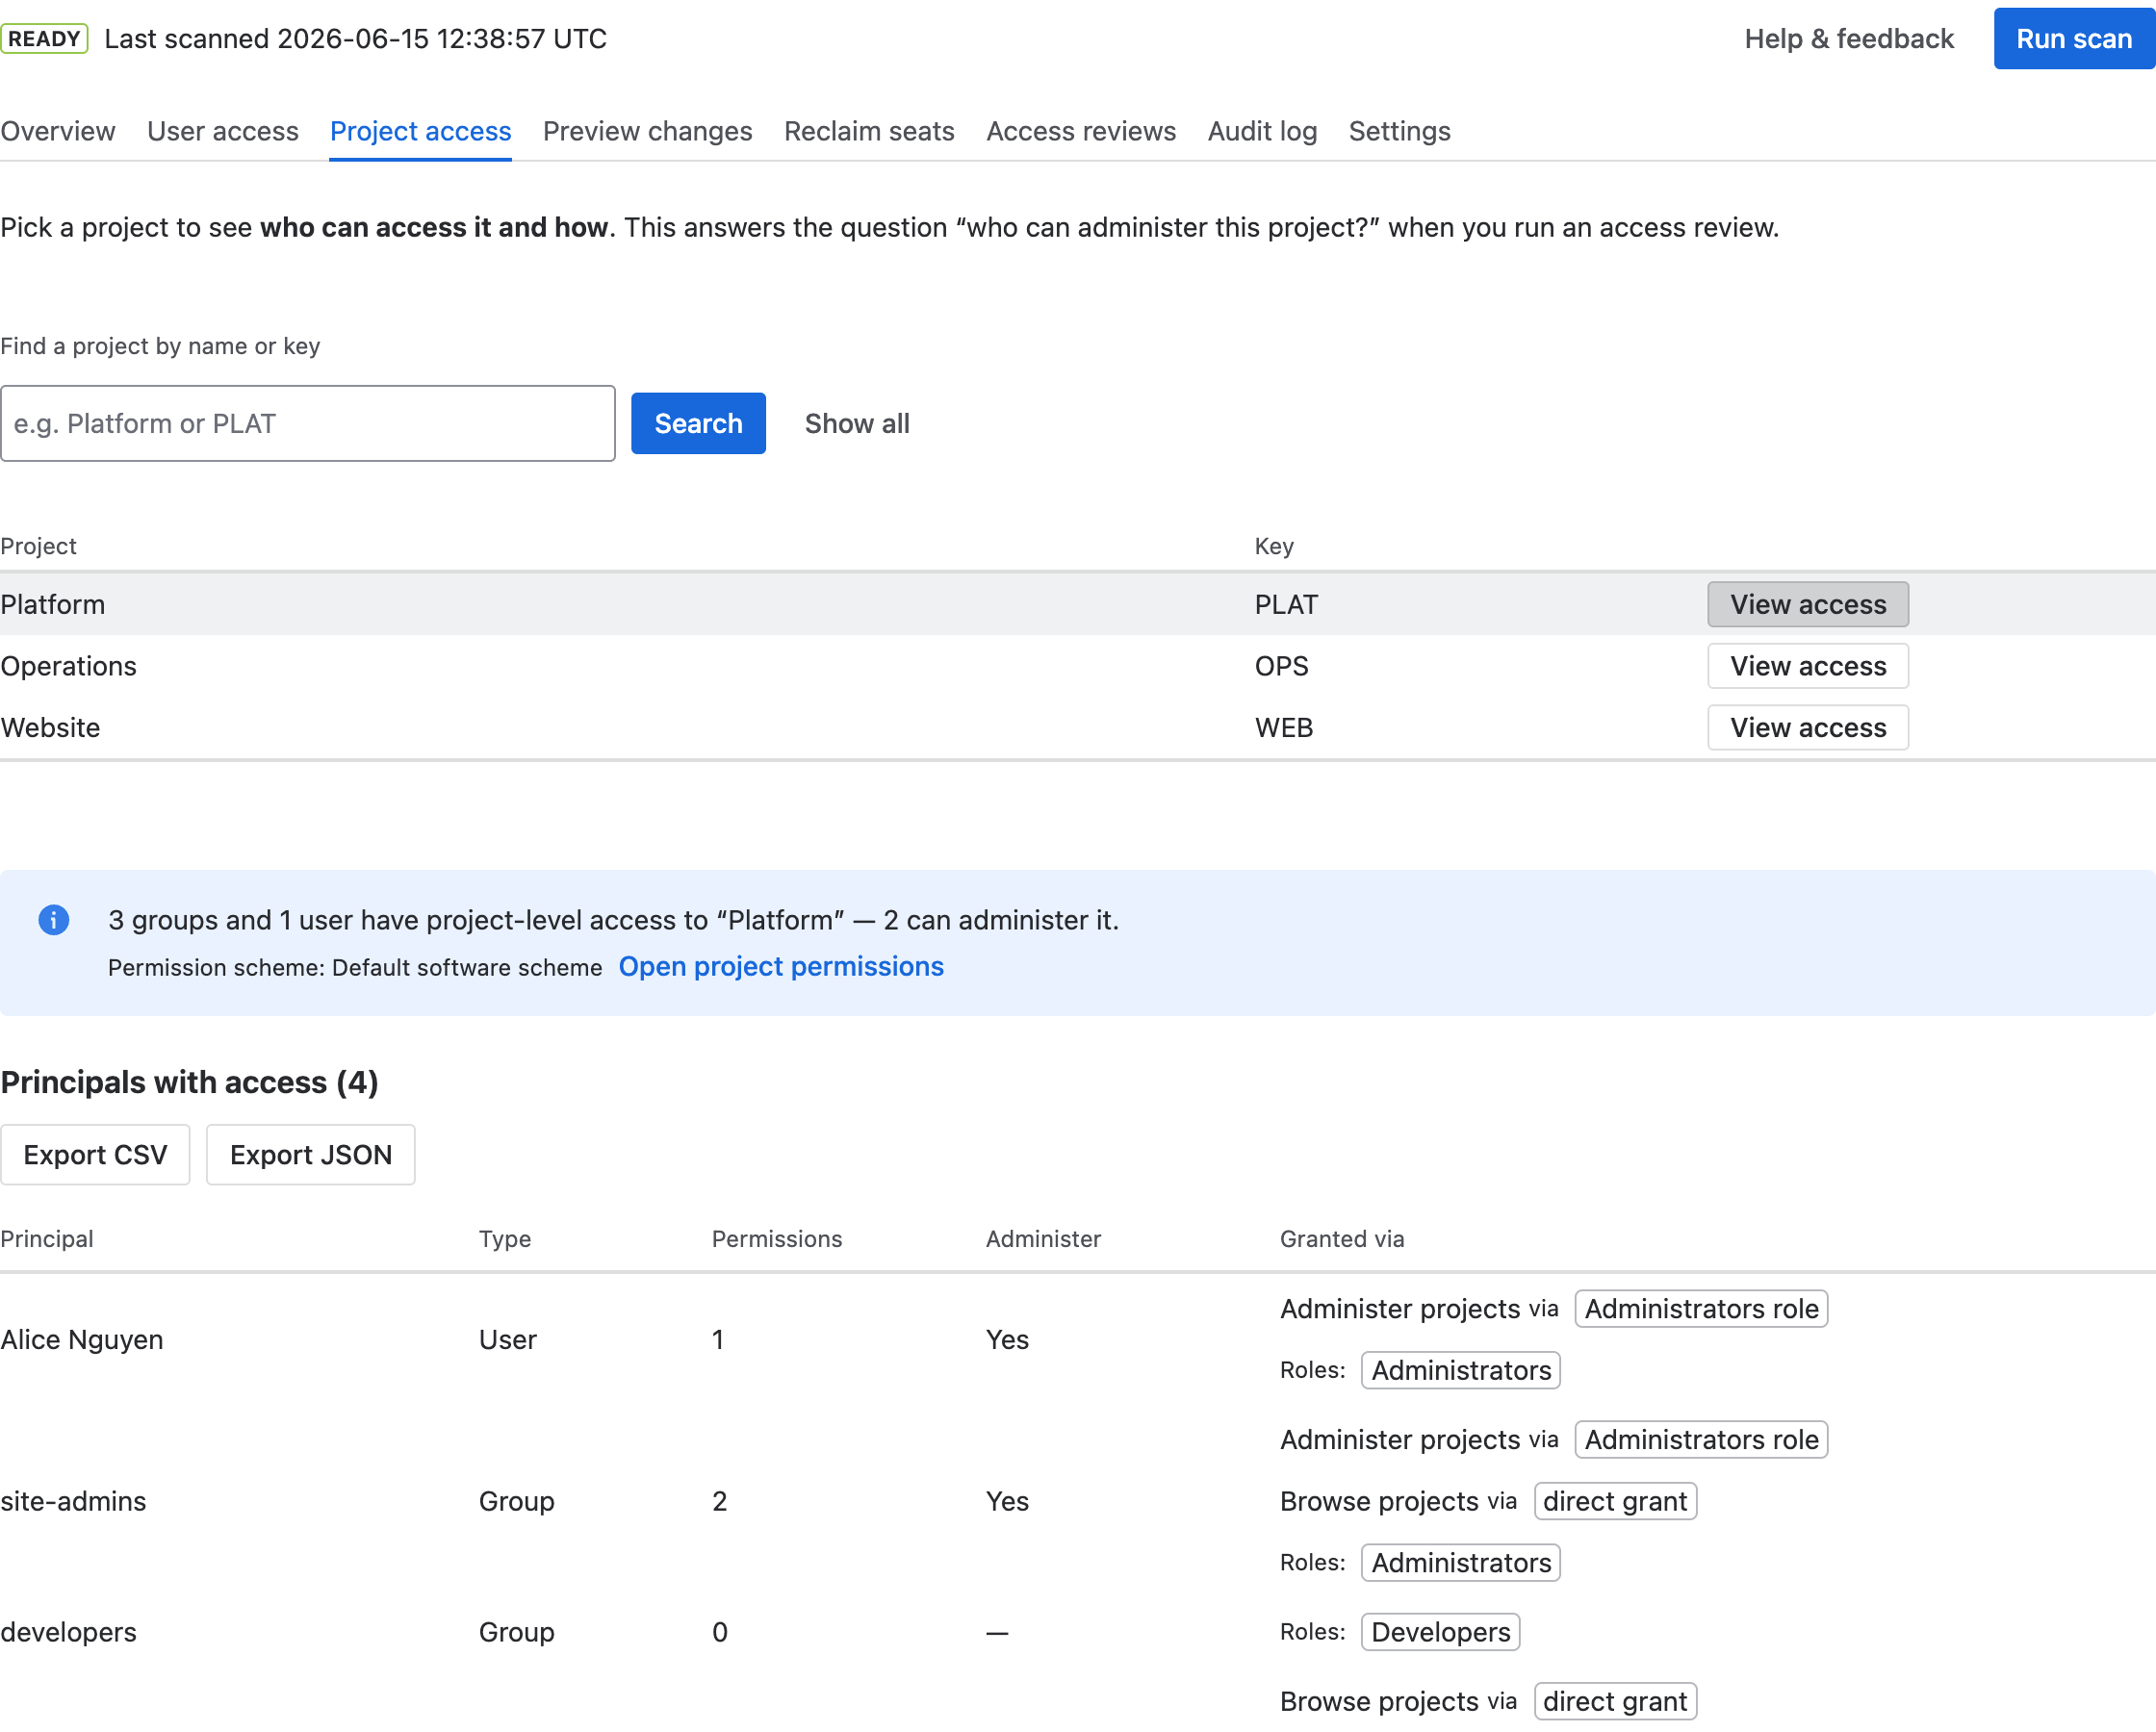Open project permissions link

point(781,967)
